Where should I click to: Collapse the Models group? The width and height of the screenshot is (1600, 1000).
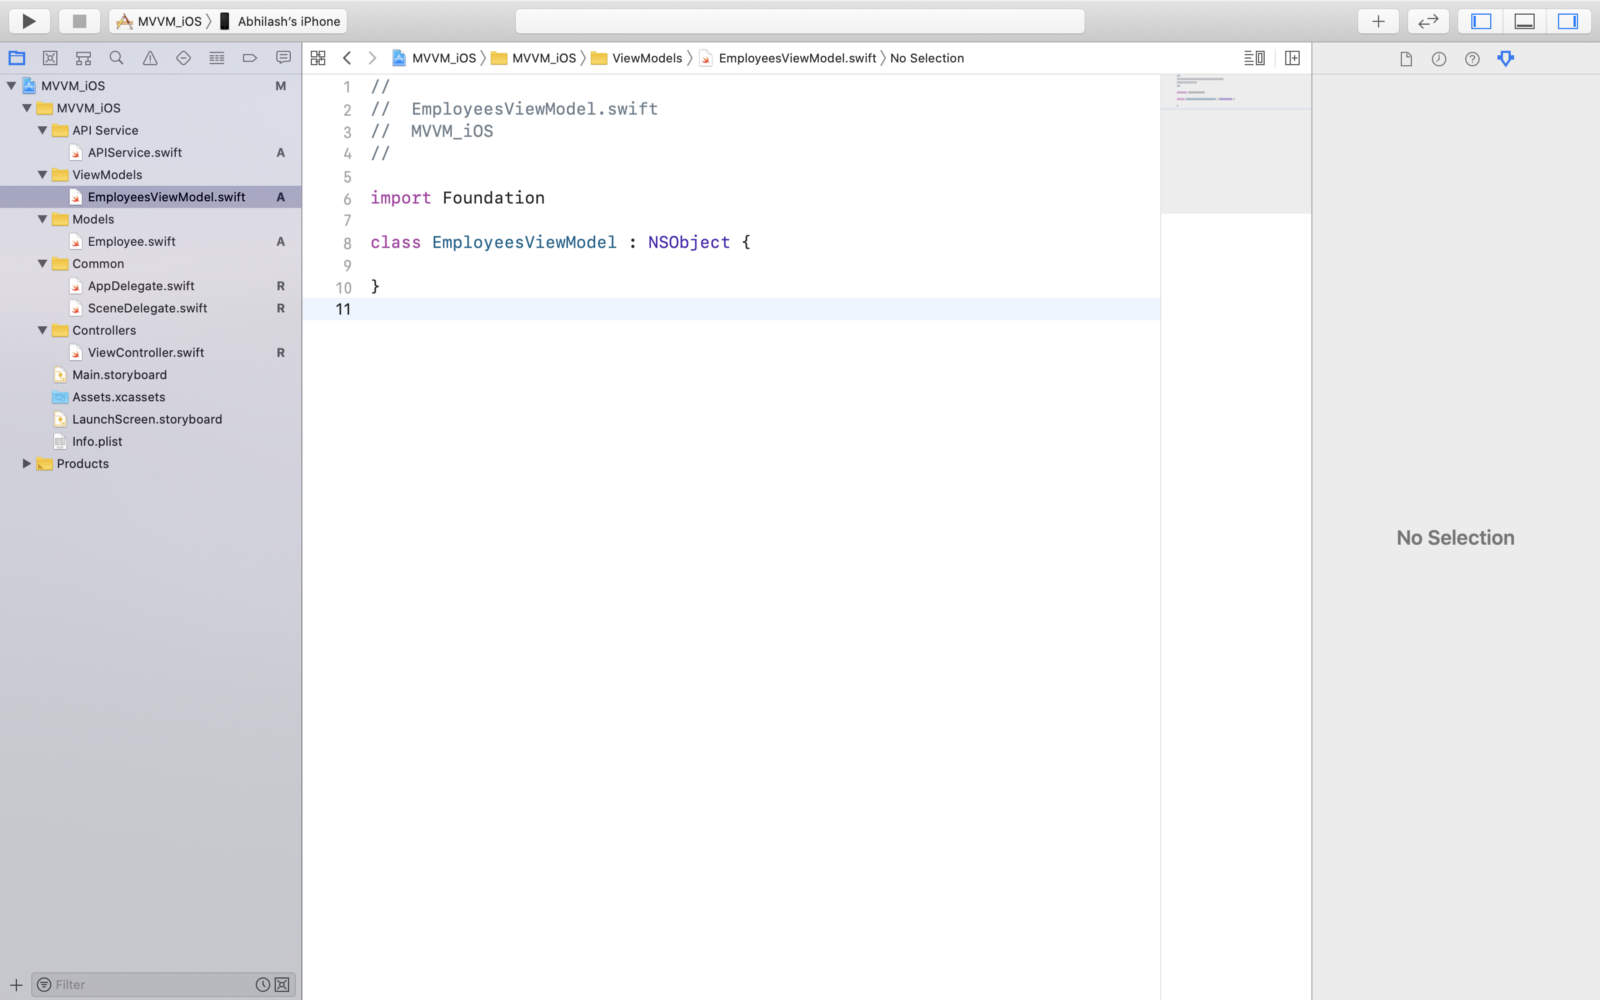[42, 219]
